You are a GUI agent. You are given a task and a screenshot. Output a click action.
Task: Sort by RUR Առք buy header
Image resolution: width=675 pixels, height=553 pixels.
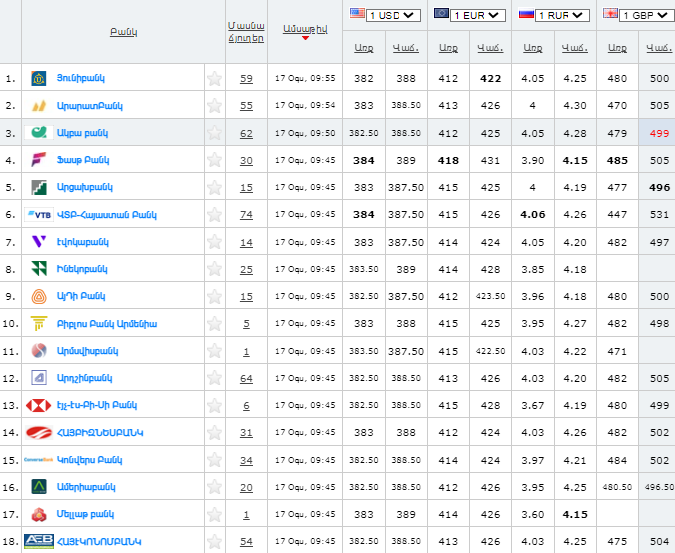pos(533,48)
